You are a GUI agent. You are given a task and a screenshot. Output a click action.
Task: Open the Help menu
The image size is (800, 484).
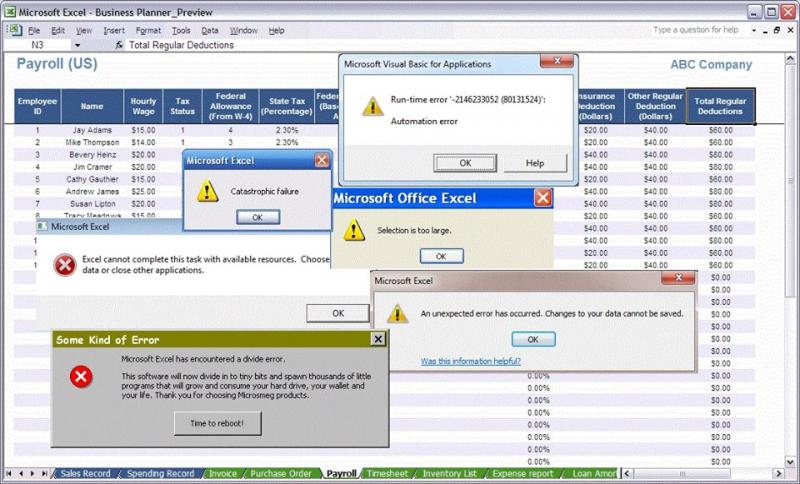pyautogui.click(x=276, y=31)
